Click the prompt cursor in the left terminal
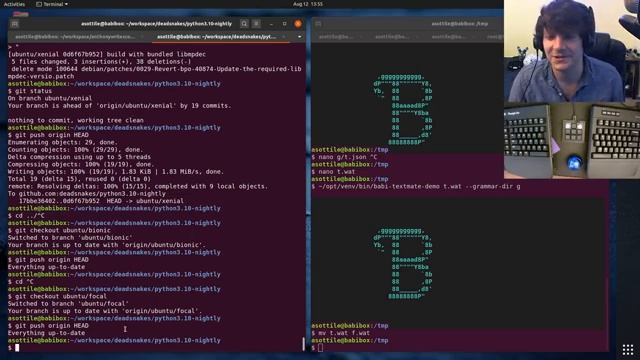Screen dimensions: 640x360 [x=17, y=348]
